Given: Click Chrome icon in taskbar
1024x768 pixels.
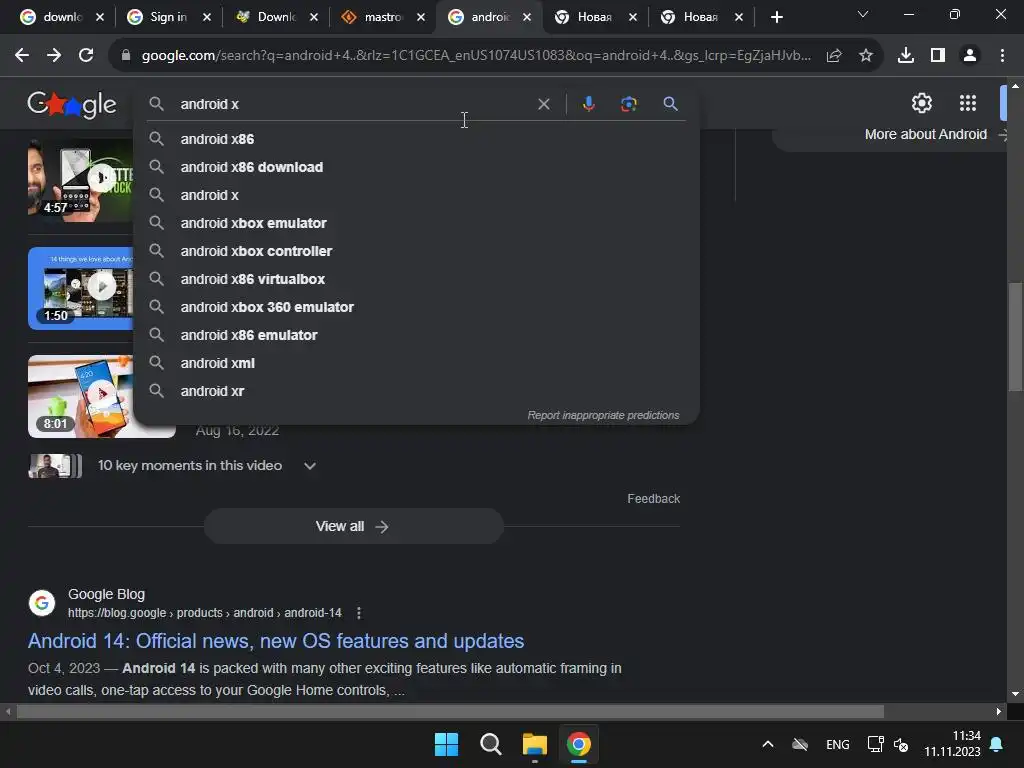Looking at the screenshot, I should click(x=579, y=744).
